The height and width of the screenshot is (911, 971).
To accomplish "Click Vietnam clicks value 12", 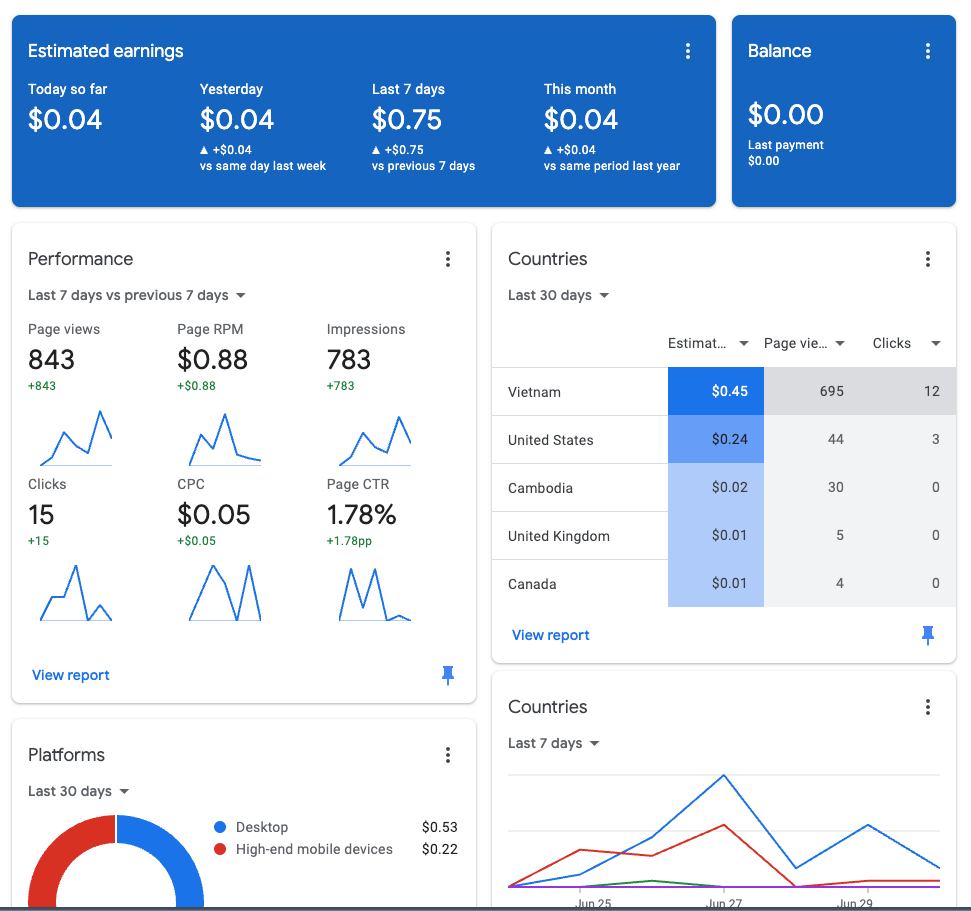I will click(x=931, y=391).
